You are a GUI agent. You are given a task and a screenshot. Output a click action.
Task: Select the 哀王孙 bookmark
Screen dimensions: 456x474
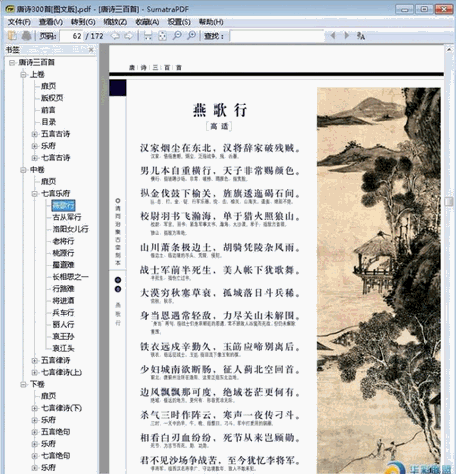(x=63, y=337)
